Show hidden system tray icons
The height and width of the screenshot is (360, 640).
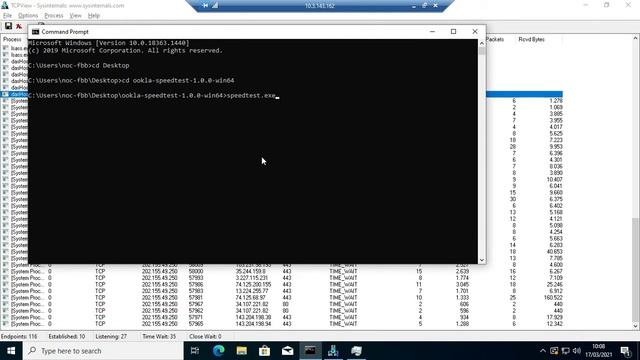(542, 351)
